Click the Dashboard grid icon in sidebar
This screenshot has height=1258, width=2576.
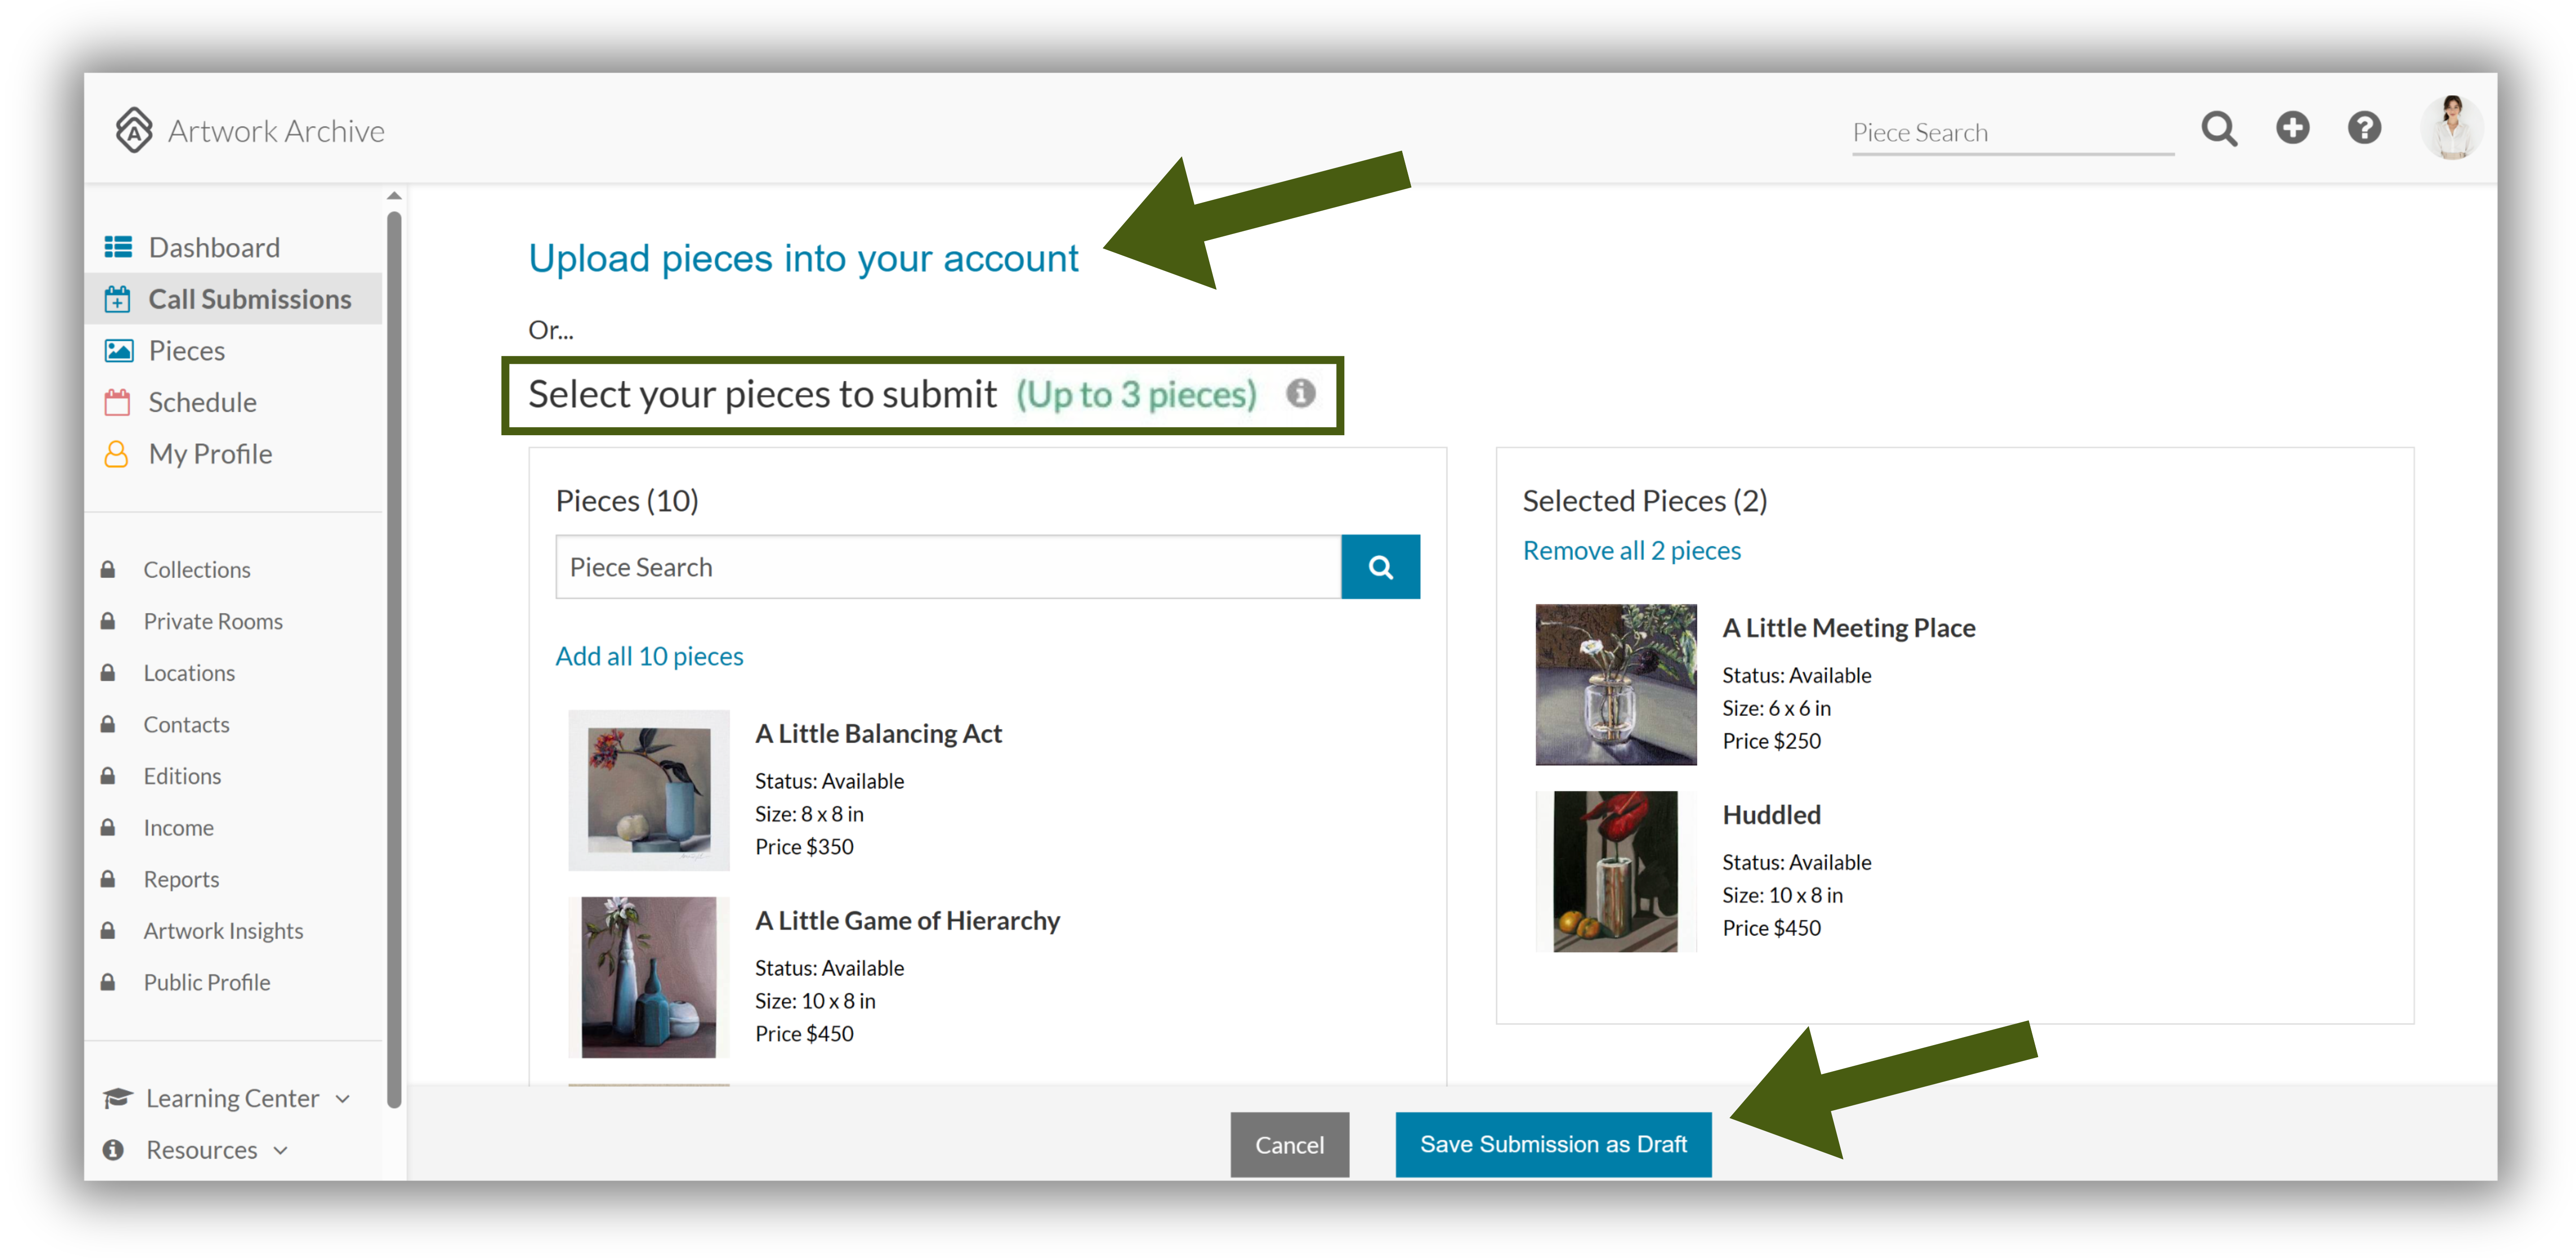tap(118, 247)
